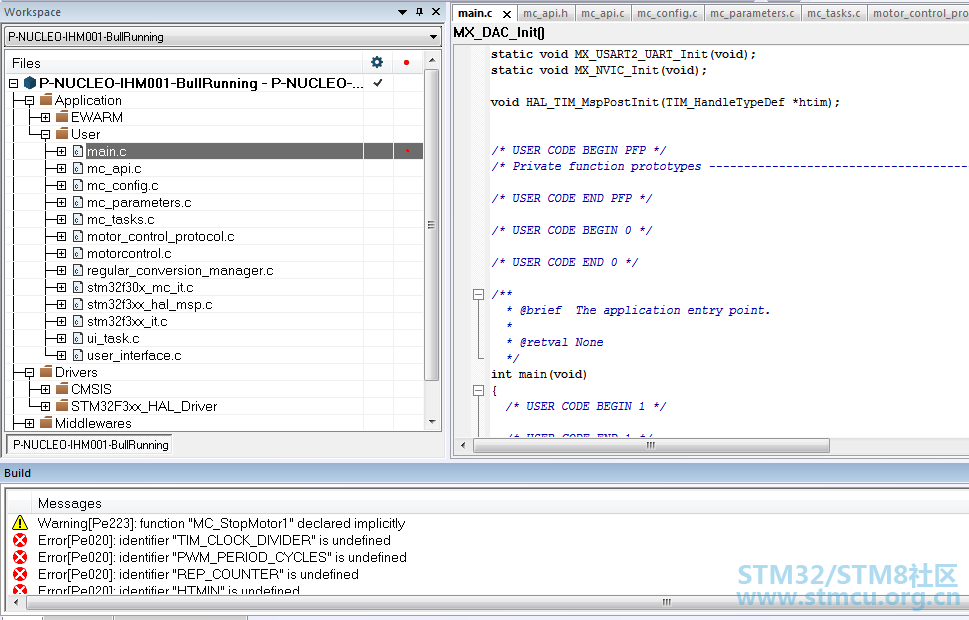Close the Workspace panel
Viewport: 969px width, 620px height.
[436, 12]
